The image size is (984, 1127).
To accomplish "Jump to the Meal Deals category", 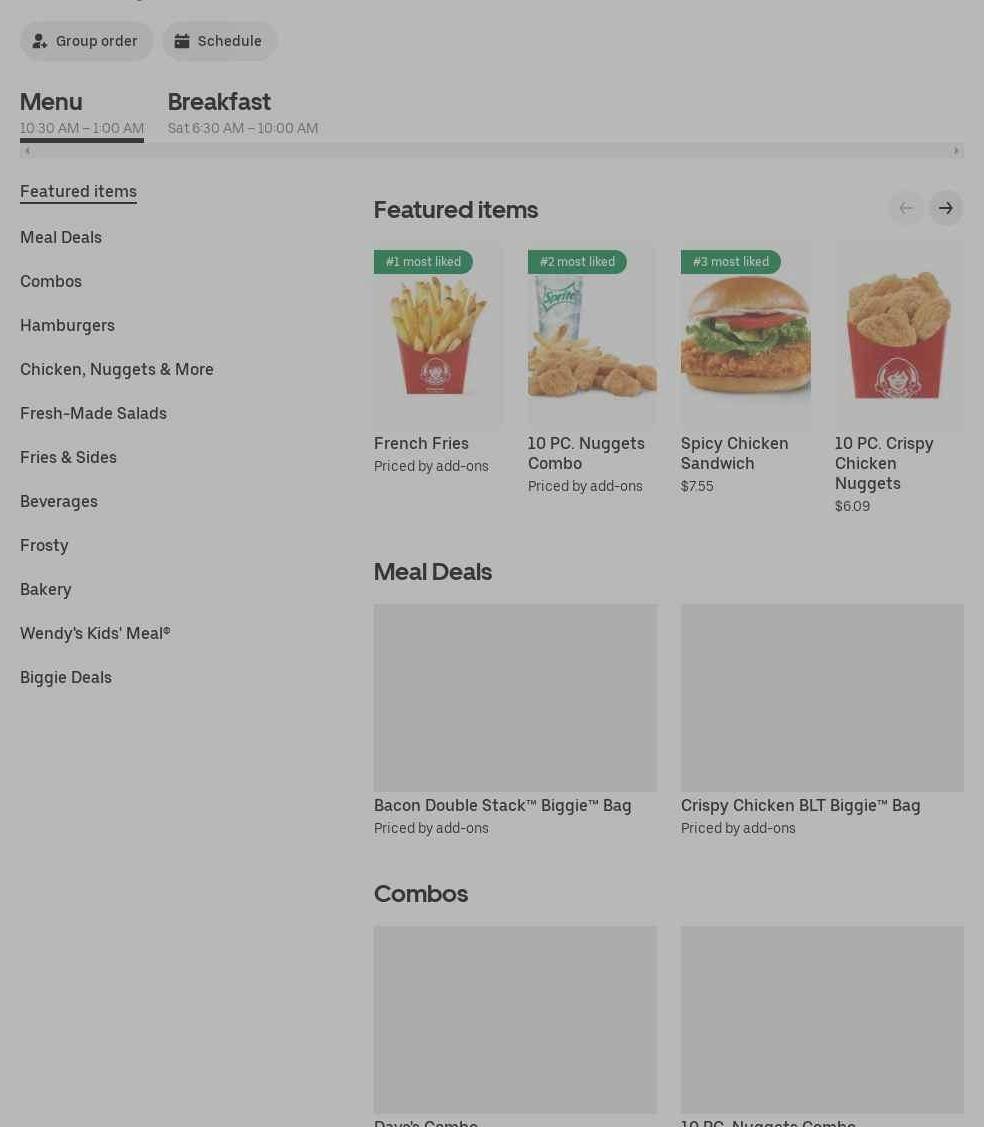I will [61, 237].
